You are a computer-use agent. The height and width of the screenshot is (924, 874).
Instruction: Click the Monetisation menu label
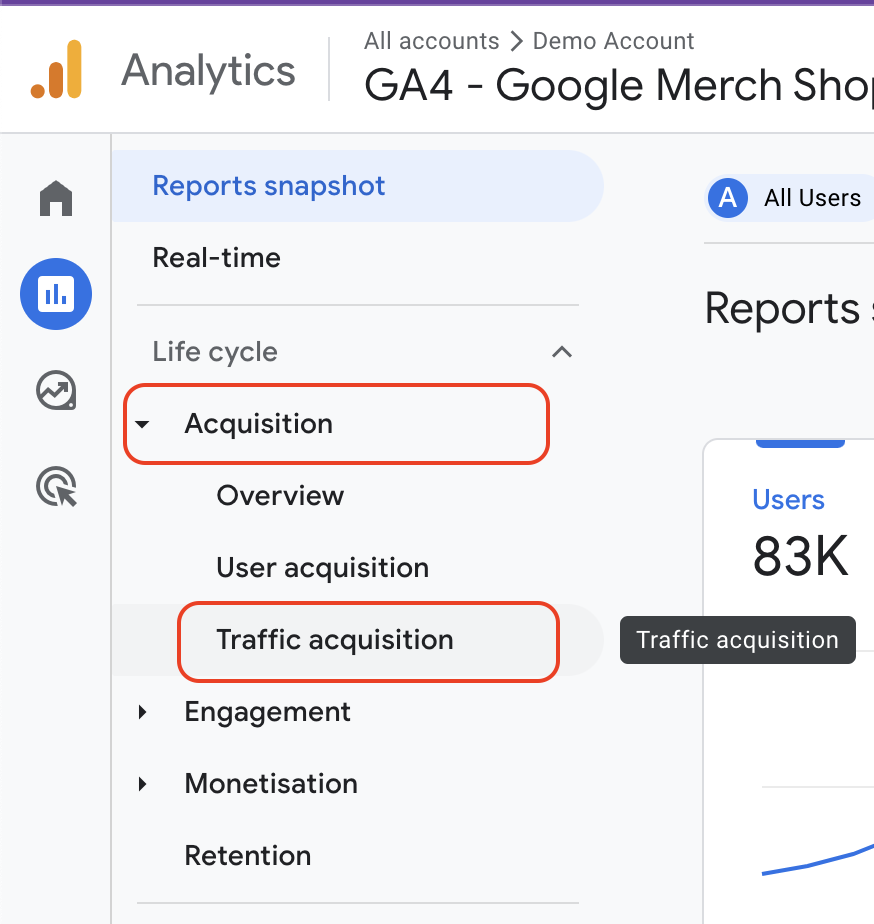pos(271,784)
